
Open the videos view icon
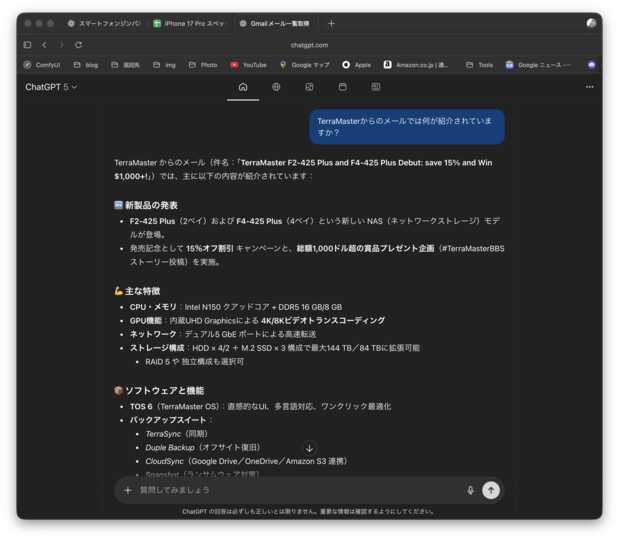tap(343, 87)
